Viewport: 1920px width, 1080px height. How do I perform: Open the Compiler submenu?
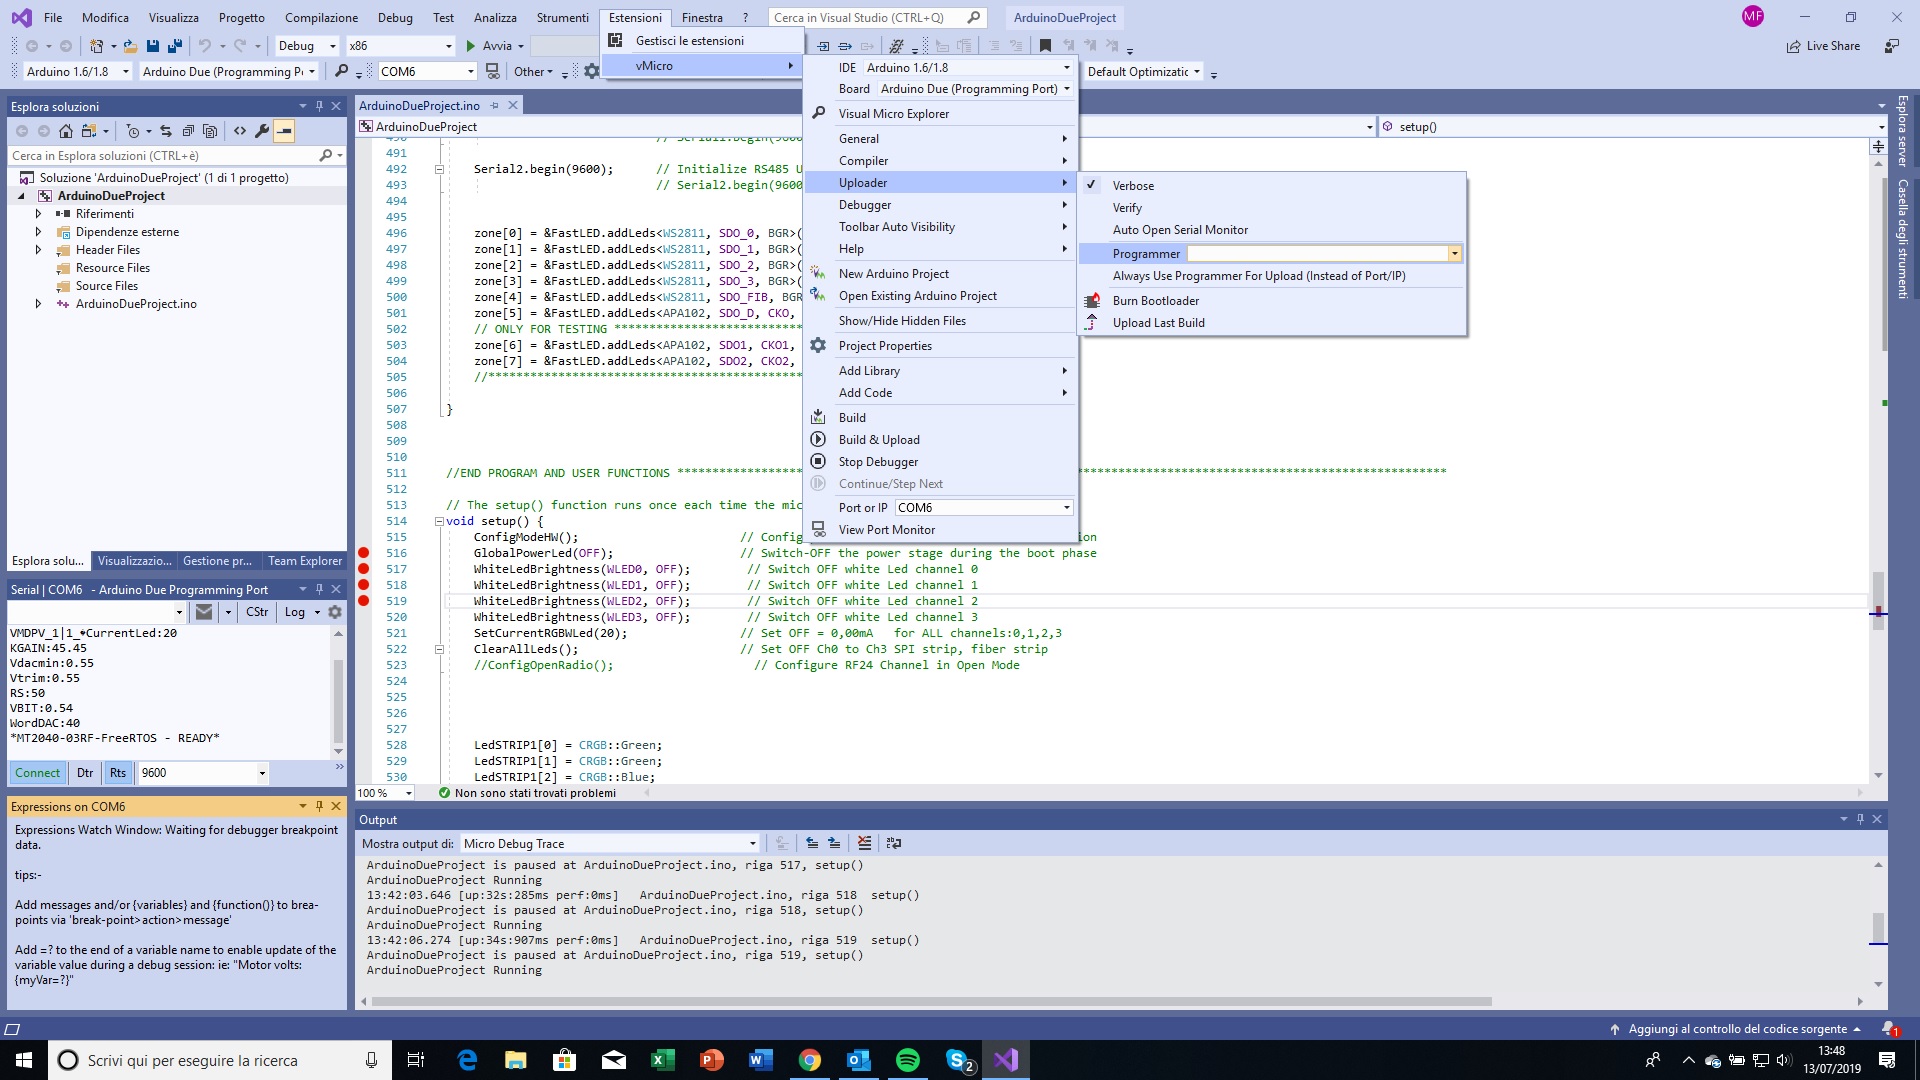tap(940, 160)
